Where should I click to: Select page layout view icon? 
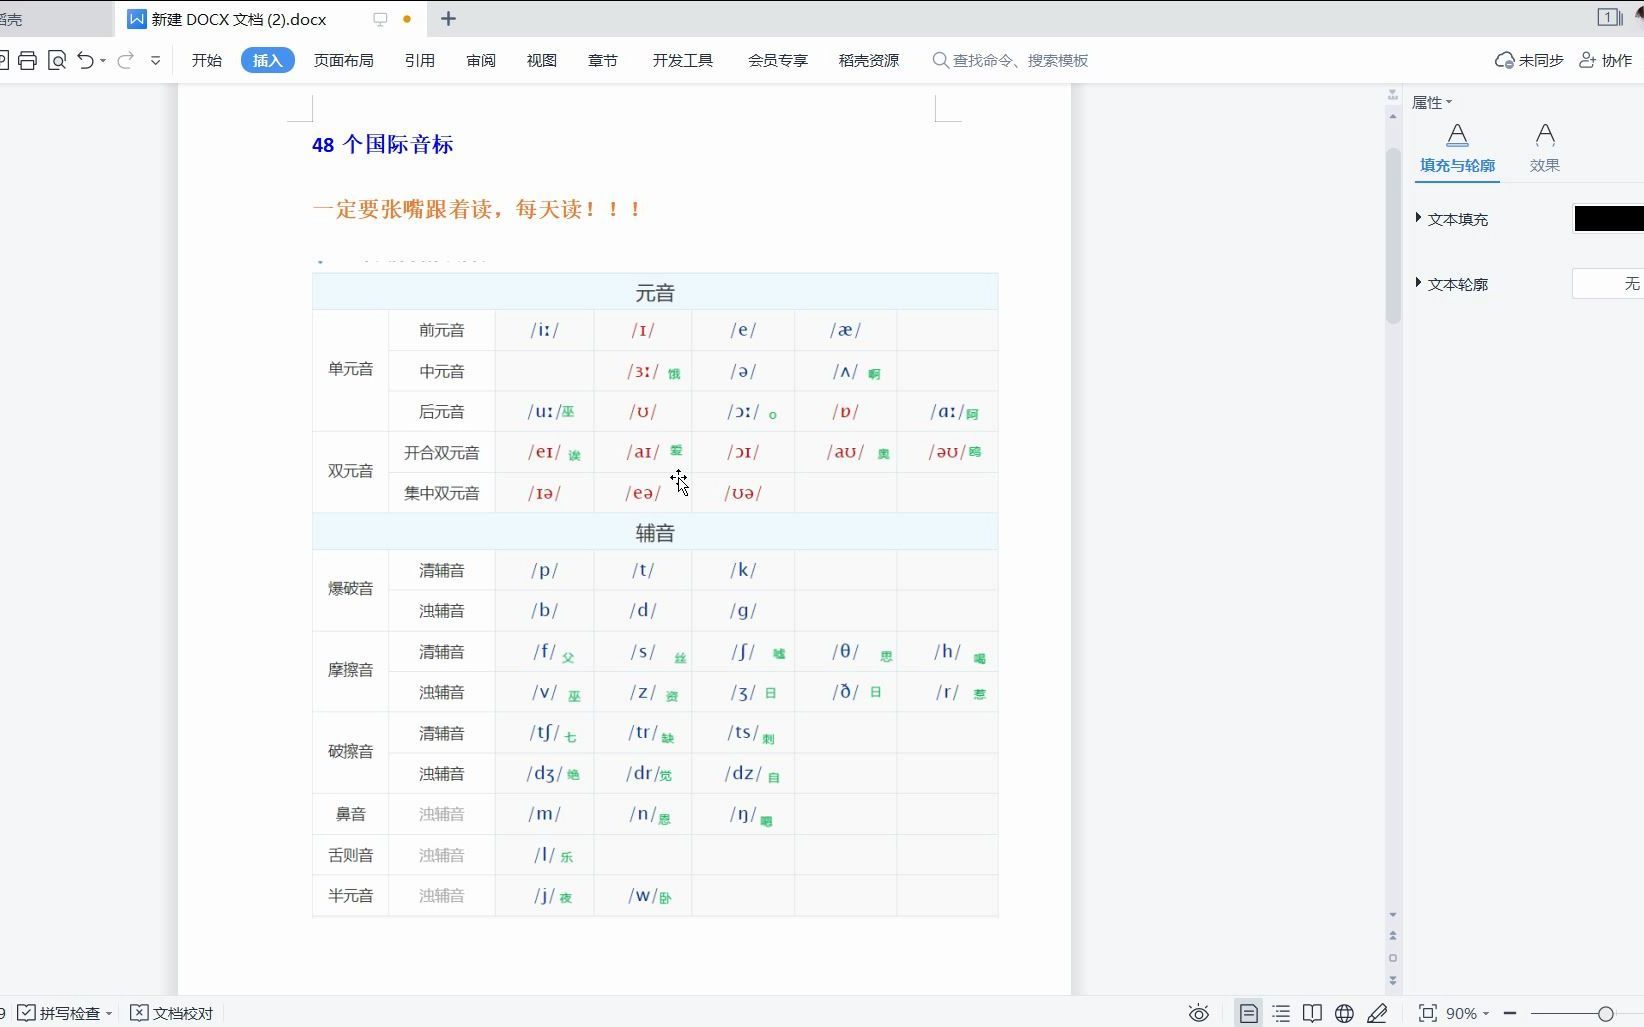pos(1248,1013)
